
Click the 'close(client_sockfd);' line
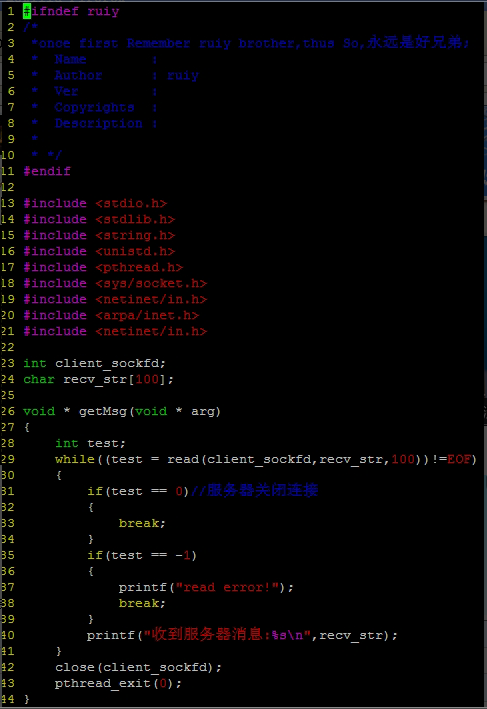pos(138,667)
